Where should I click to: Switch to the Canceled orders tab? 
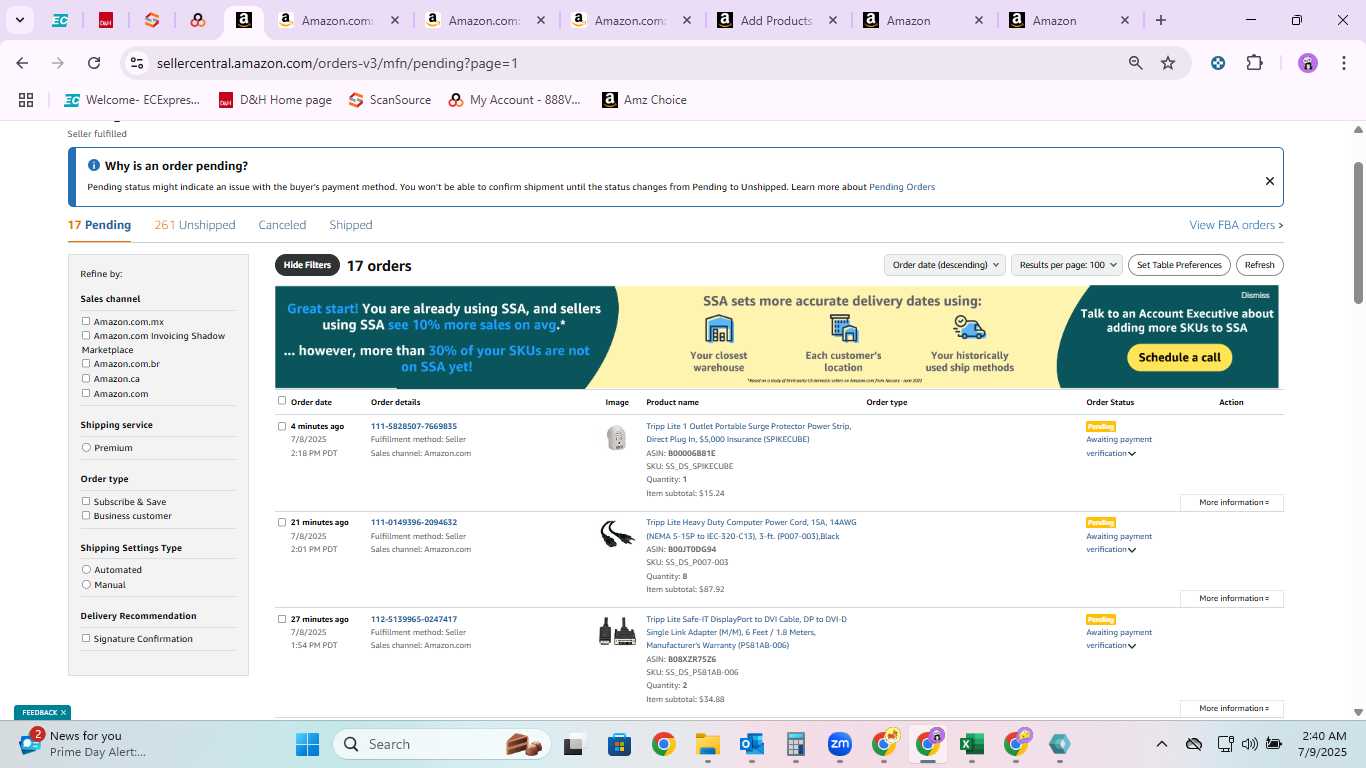pos(282,225)
